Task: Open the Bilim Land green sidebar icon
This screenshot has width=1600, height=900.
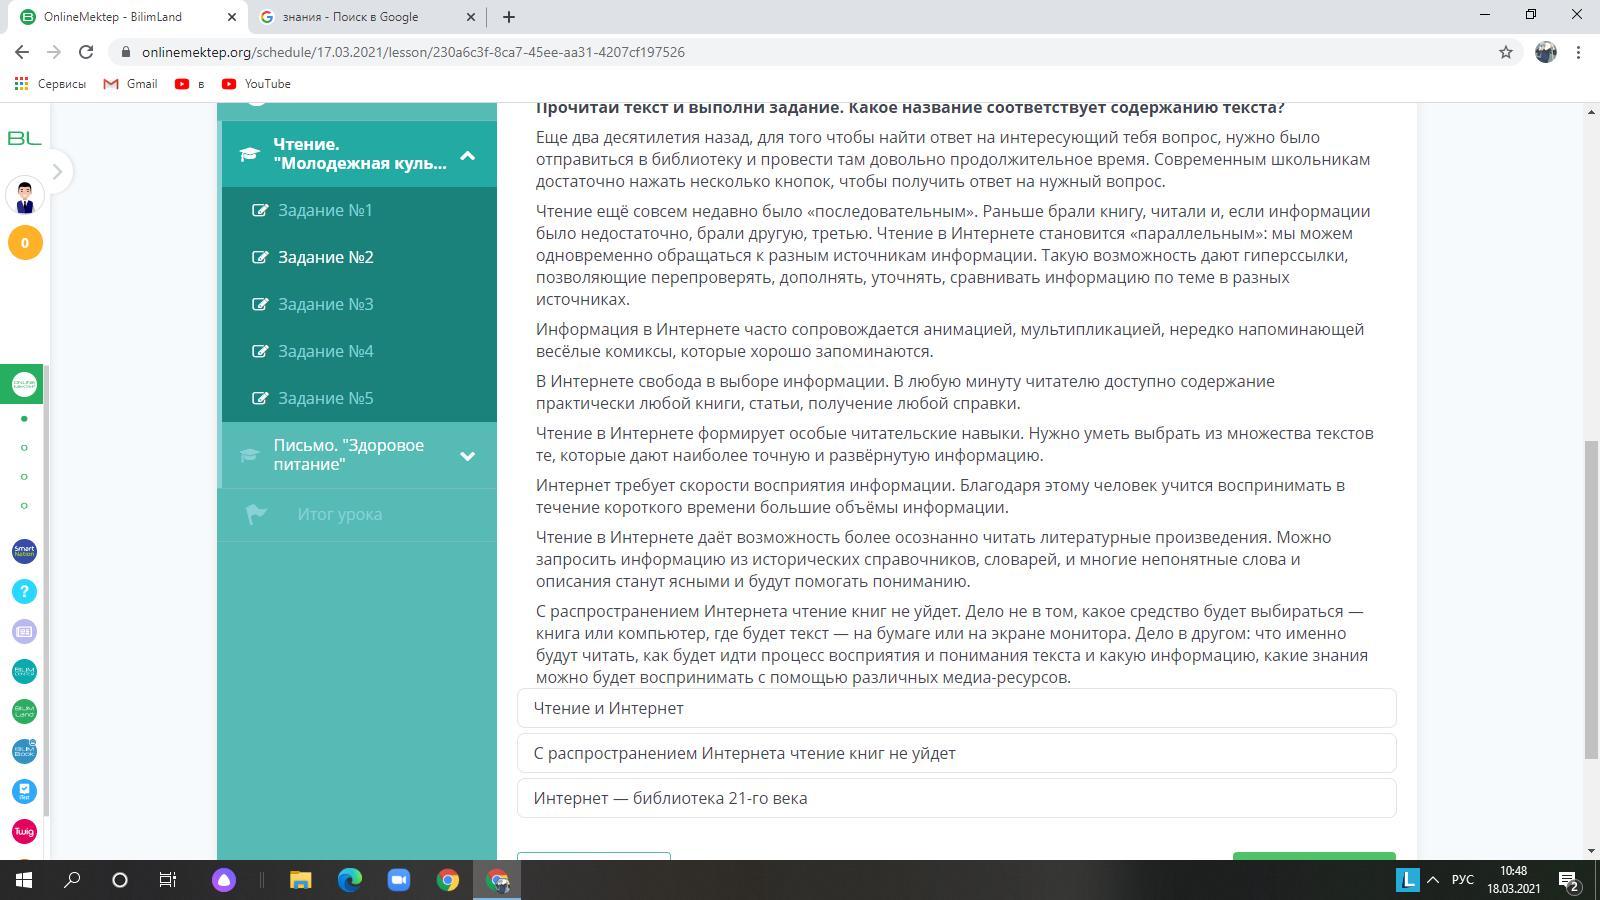Action: (x=24, y=711)
